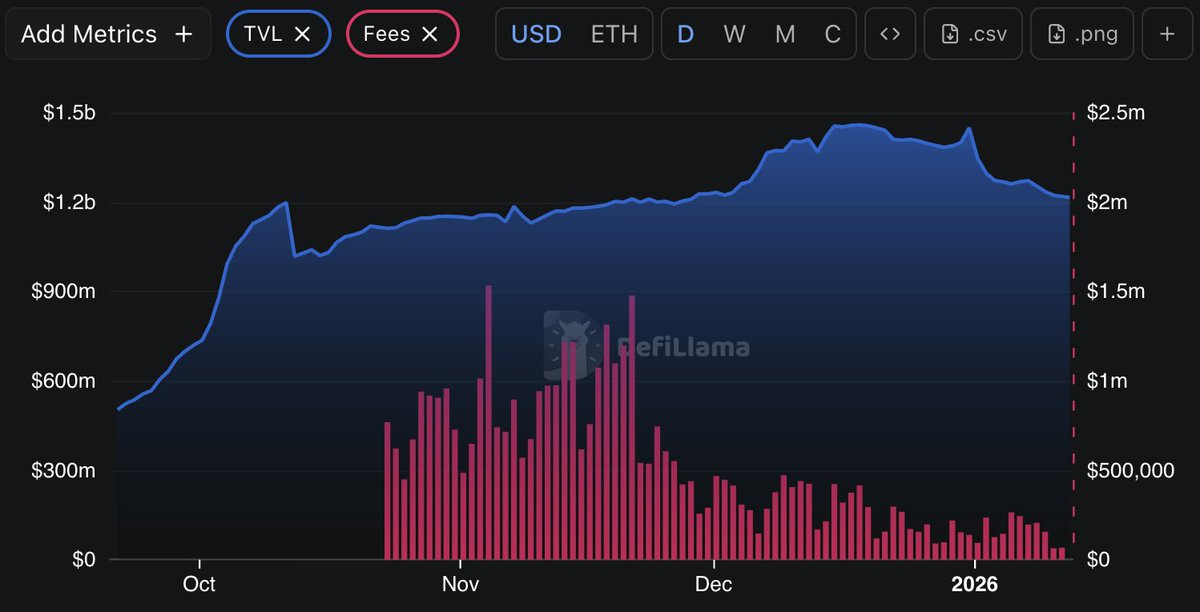The height and width of the screenshot is (612, 1200).
Task: Select cumulative view C
Action: click(x=832, y=34)
